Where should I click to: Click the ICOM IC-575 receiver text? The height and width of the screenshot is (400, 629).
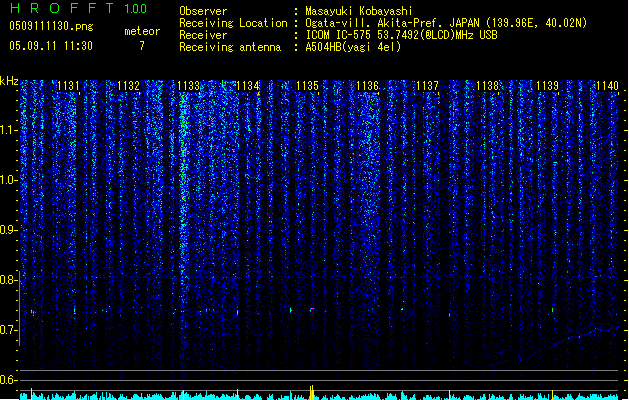pyautogui.click(x=401, y=35)
